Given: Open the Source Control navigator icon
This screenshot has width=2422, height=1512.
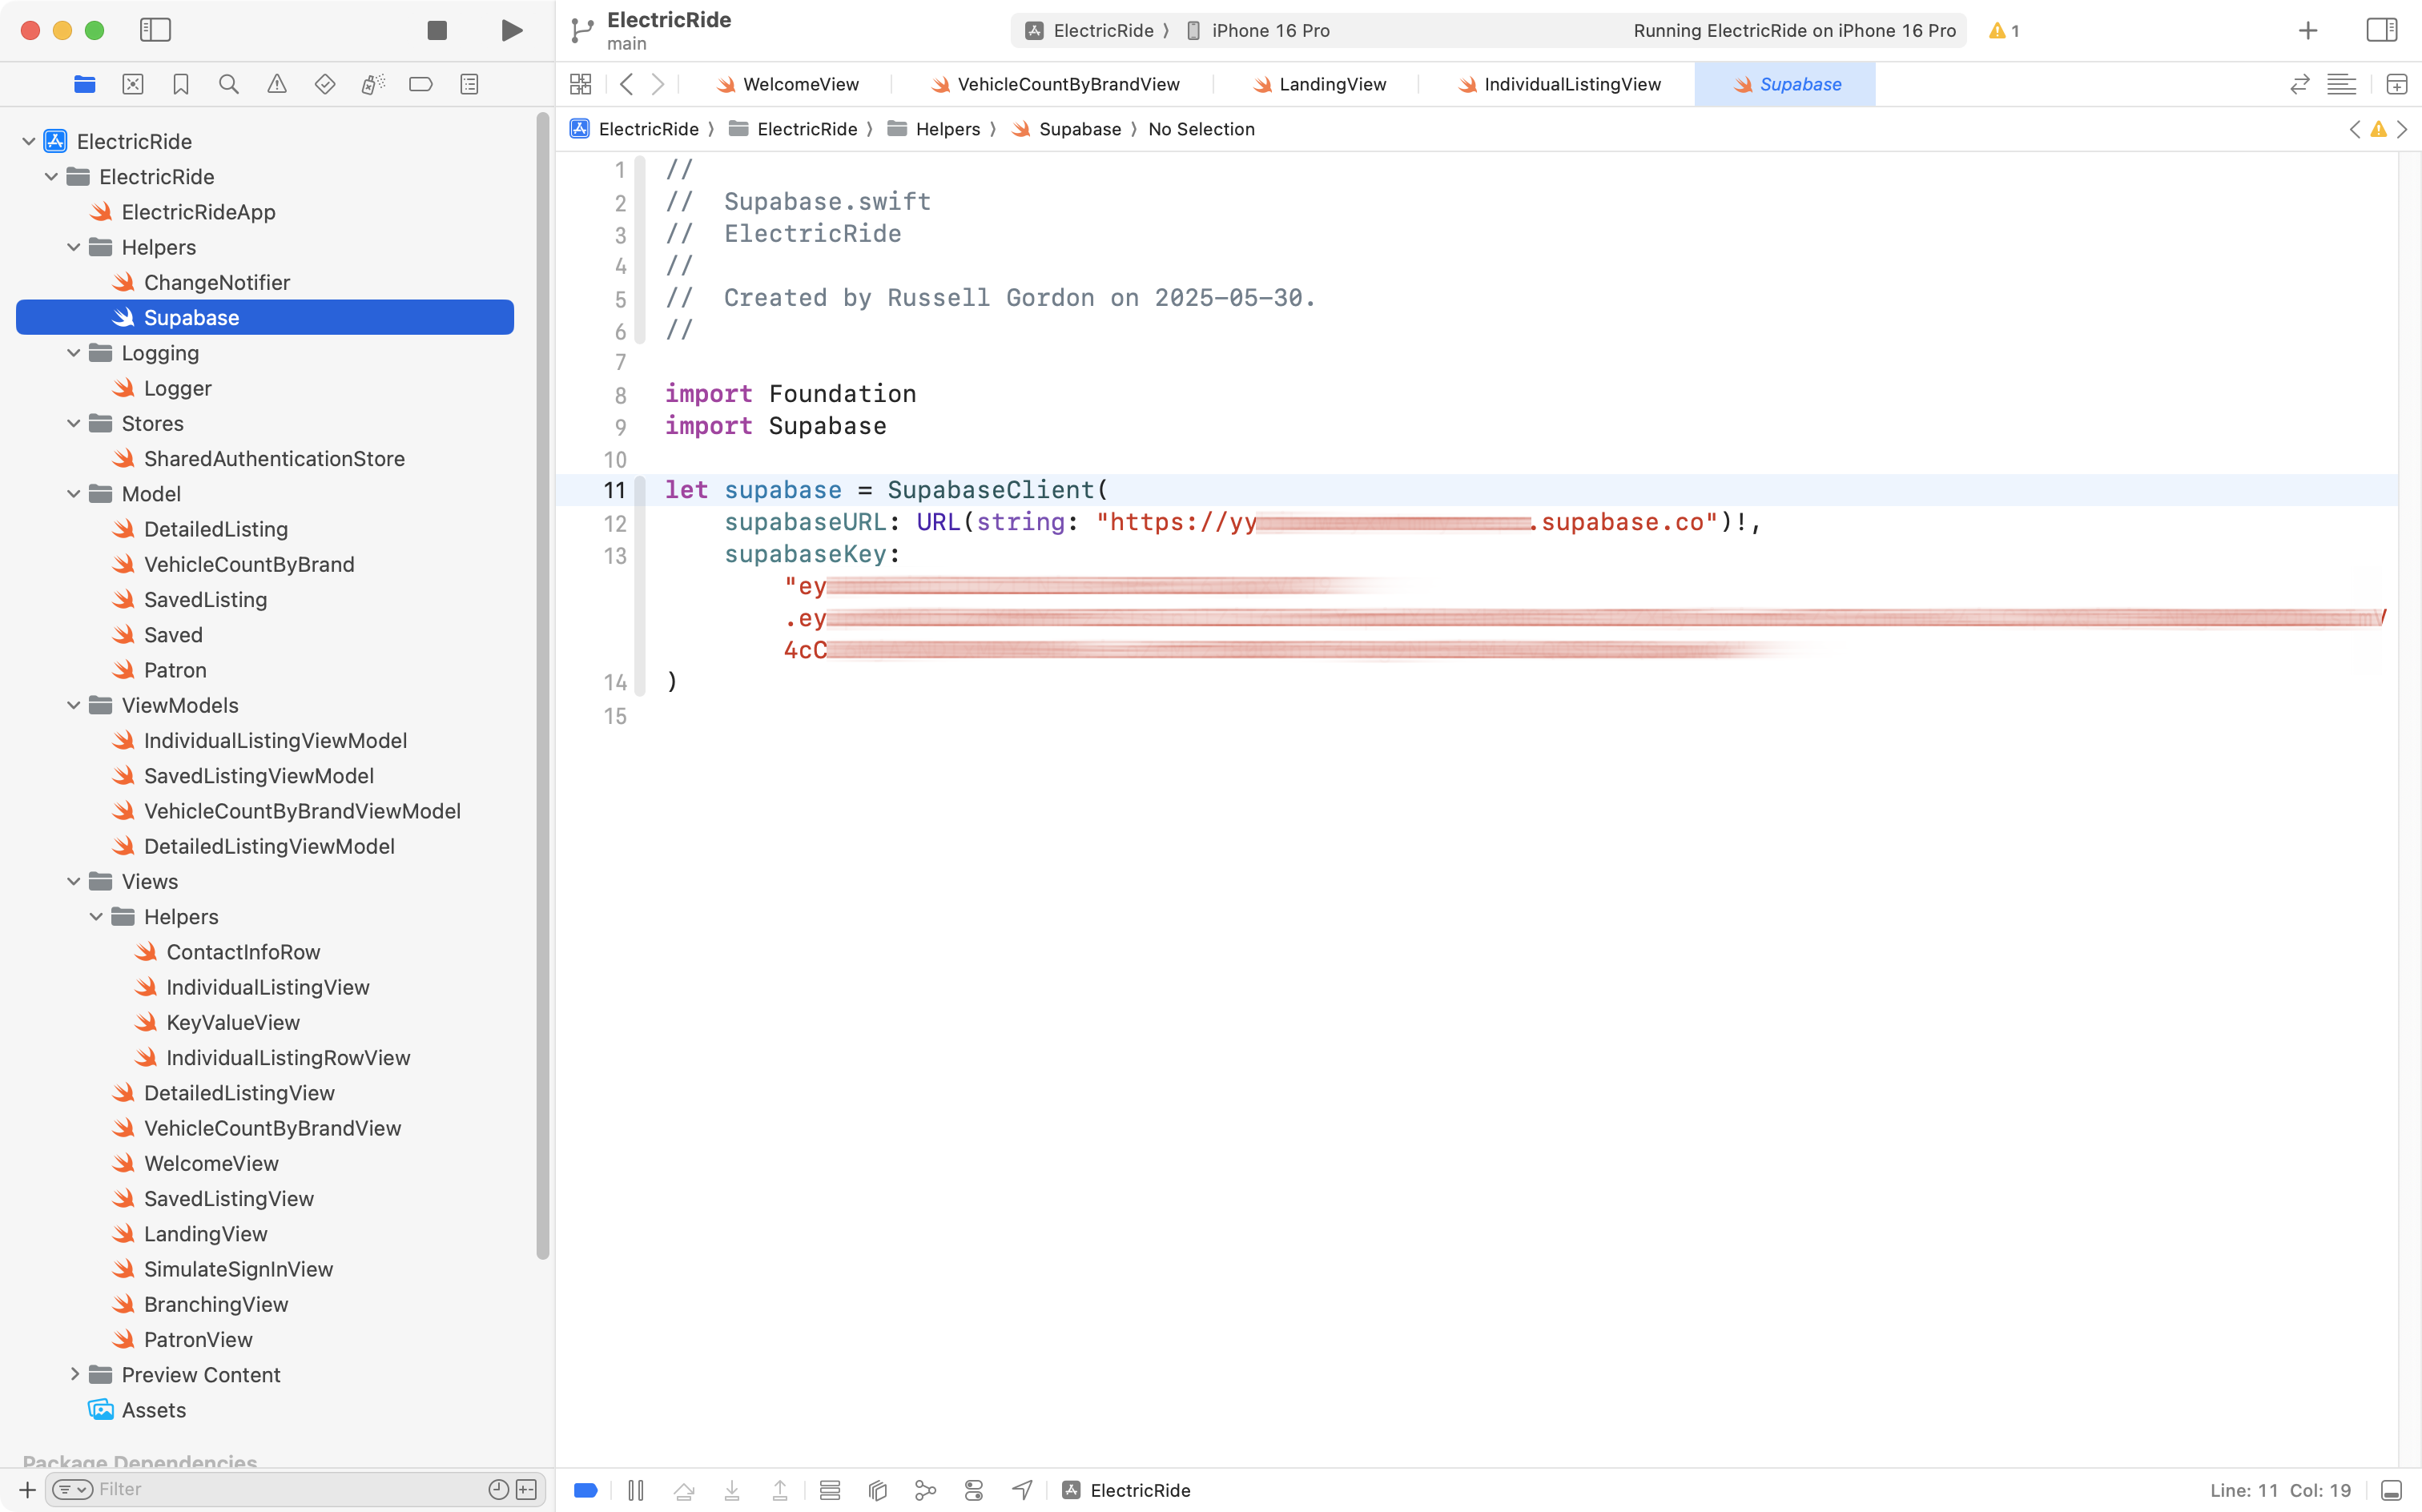Looking at the screenshot, I should click(133, 85).
